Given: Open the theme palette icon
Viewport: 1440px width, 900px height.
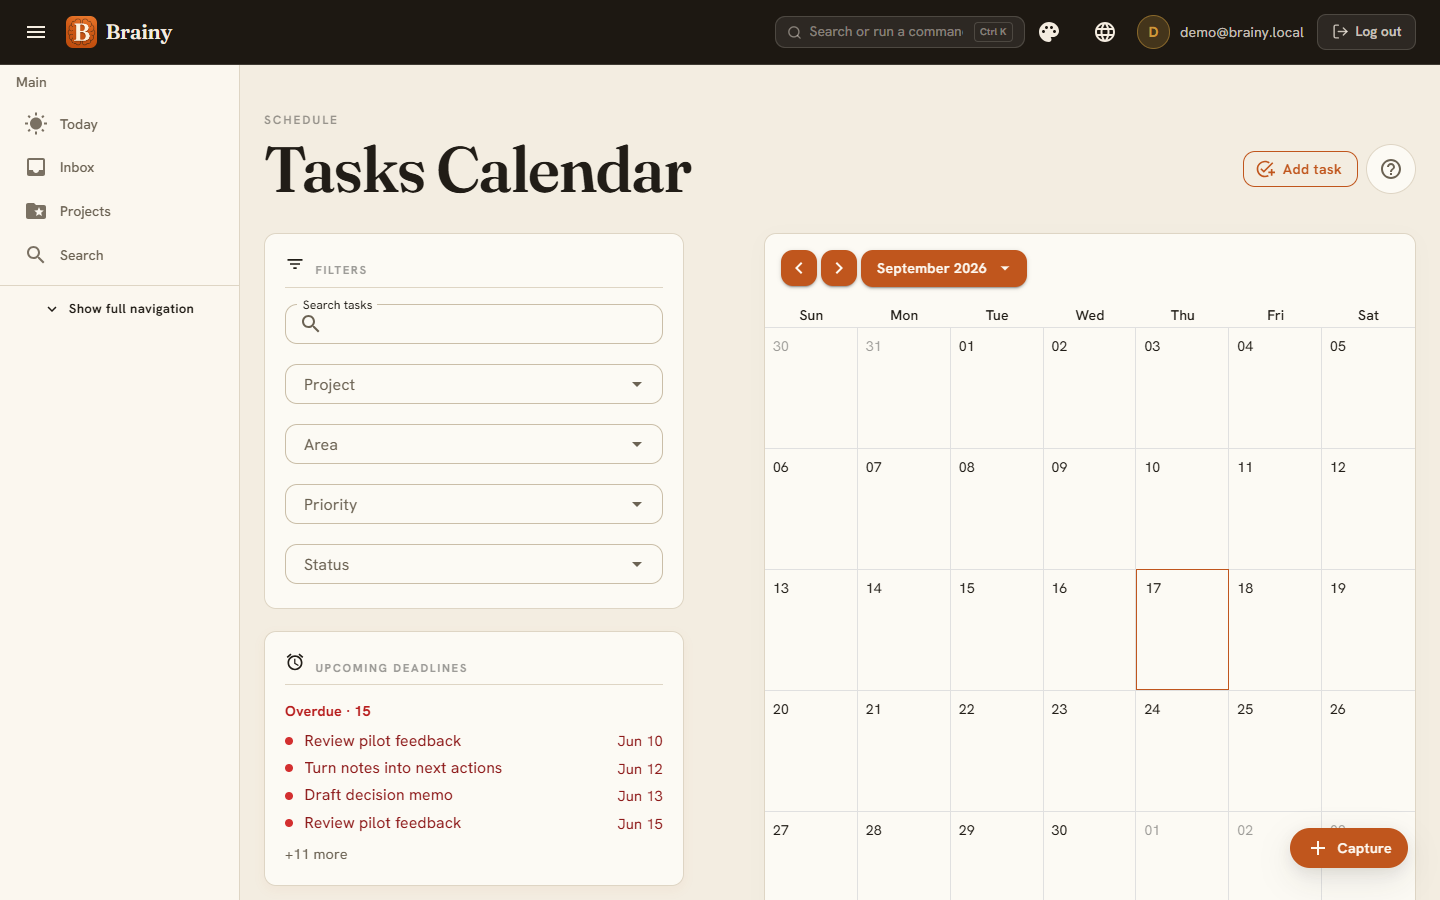Looking at the screenshot, I should (x=1049, y=32).
